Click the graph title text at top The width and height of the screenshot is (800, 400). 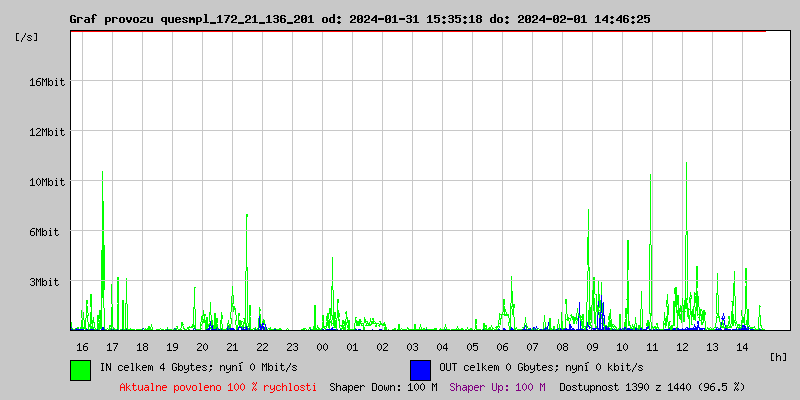point(359,19)
